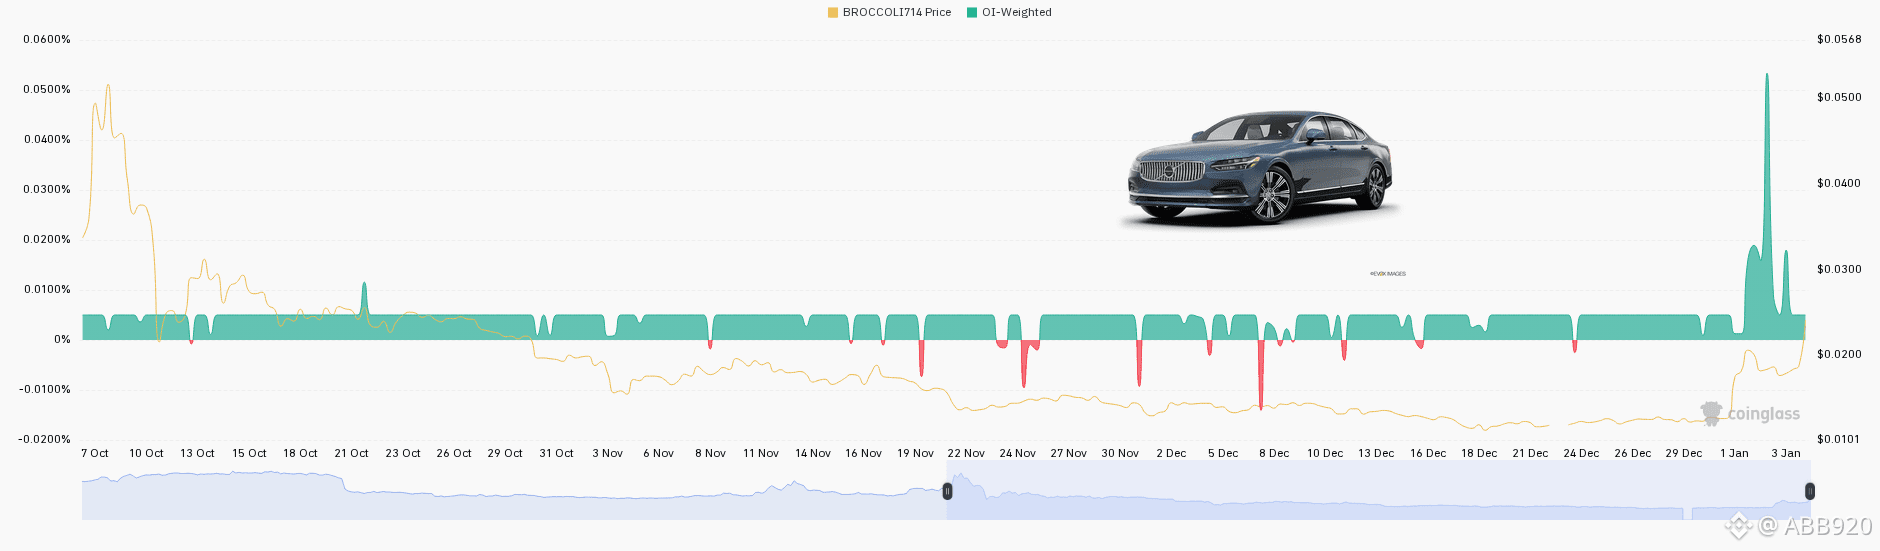Click the red negative spike at 8 Dec

[1261, 375]
